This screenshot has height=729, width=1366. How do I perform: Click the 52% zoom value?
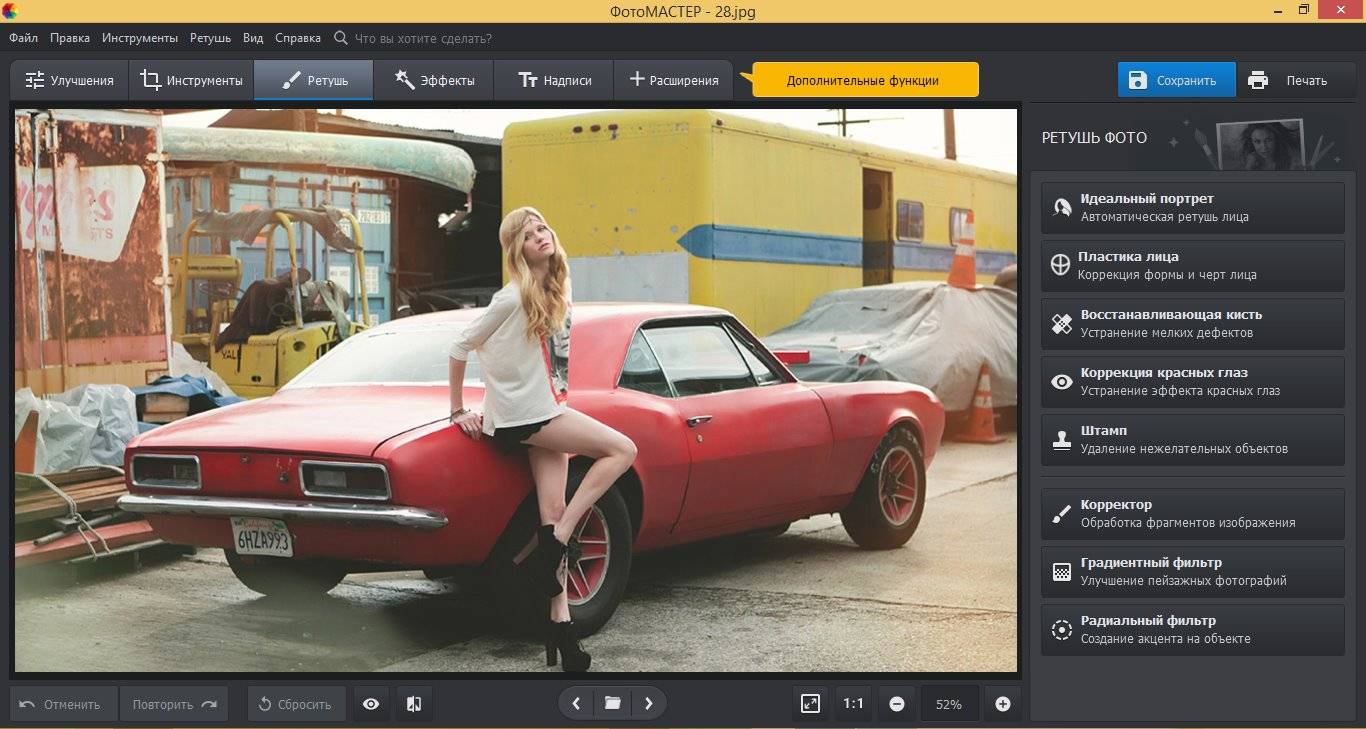click(949, 704)
